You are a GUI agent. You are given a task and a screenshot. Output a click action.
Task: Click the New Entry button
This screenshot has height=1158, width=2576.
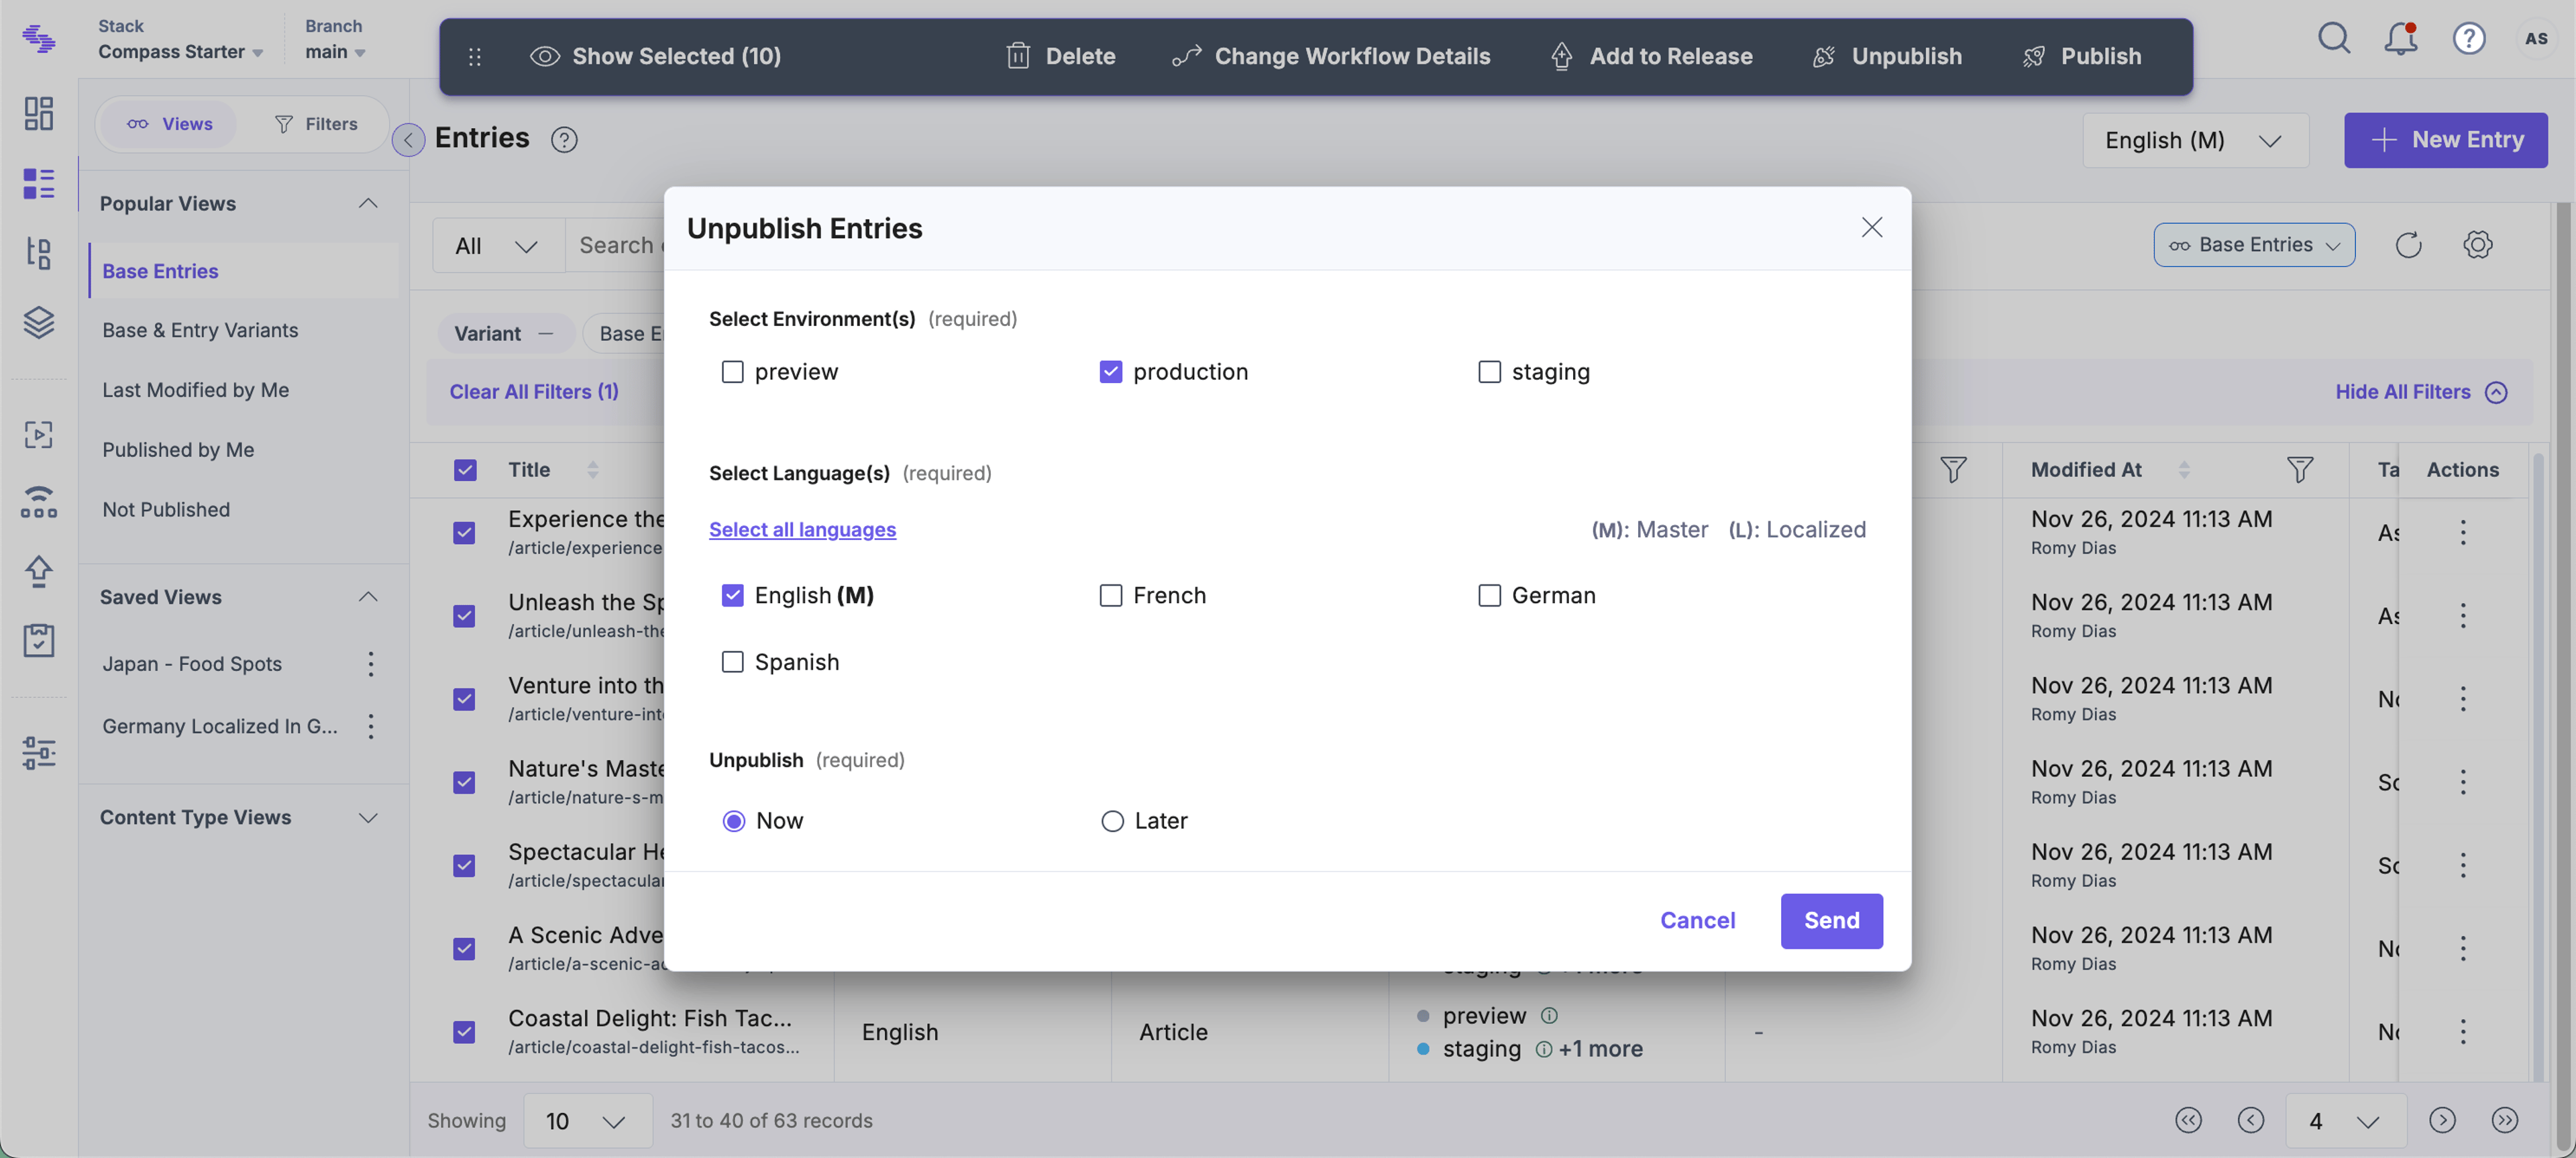pos(2445,140)
